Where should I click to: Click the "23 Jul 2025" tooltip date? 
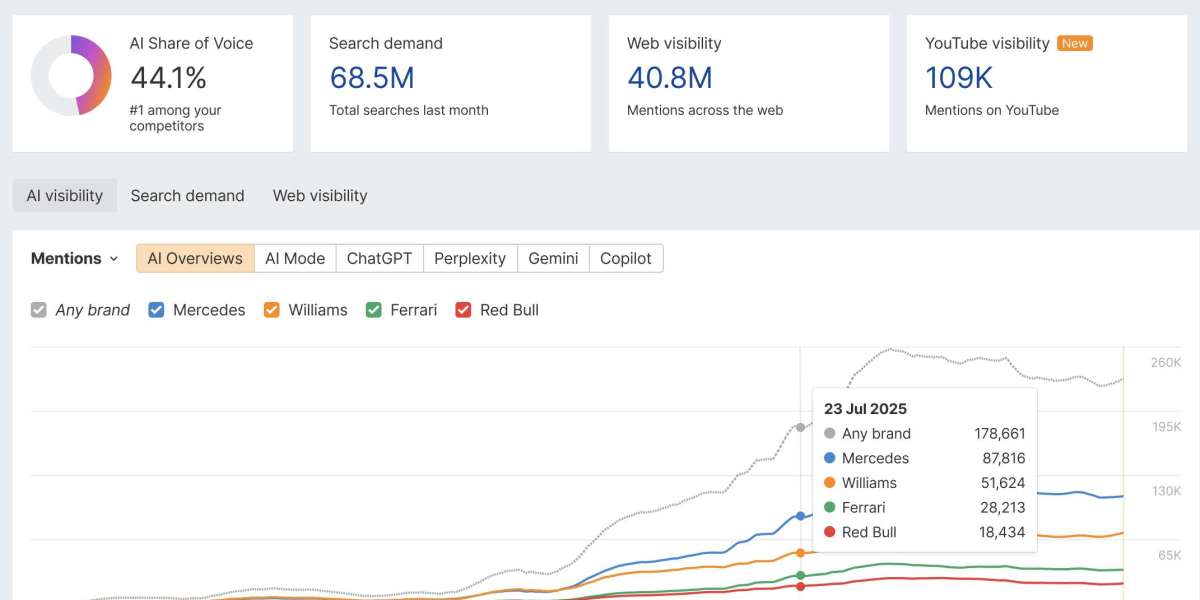865,409
